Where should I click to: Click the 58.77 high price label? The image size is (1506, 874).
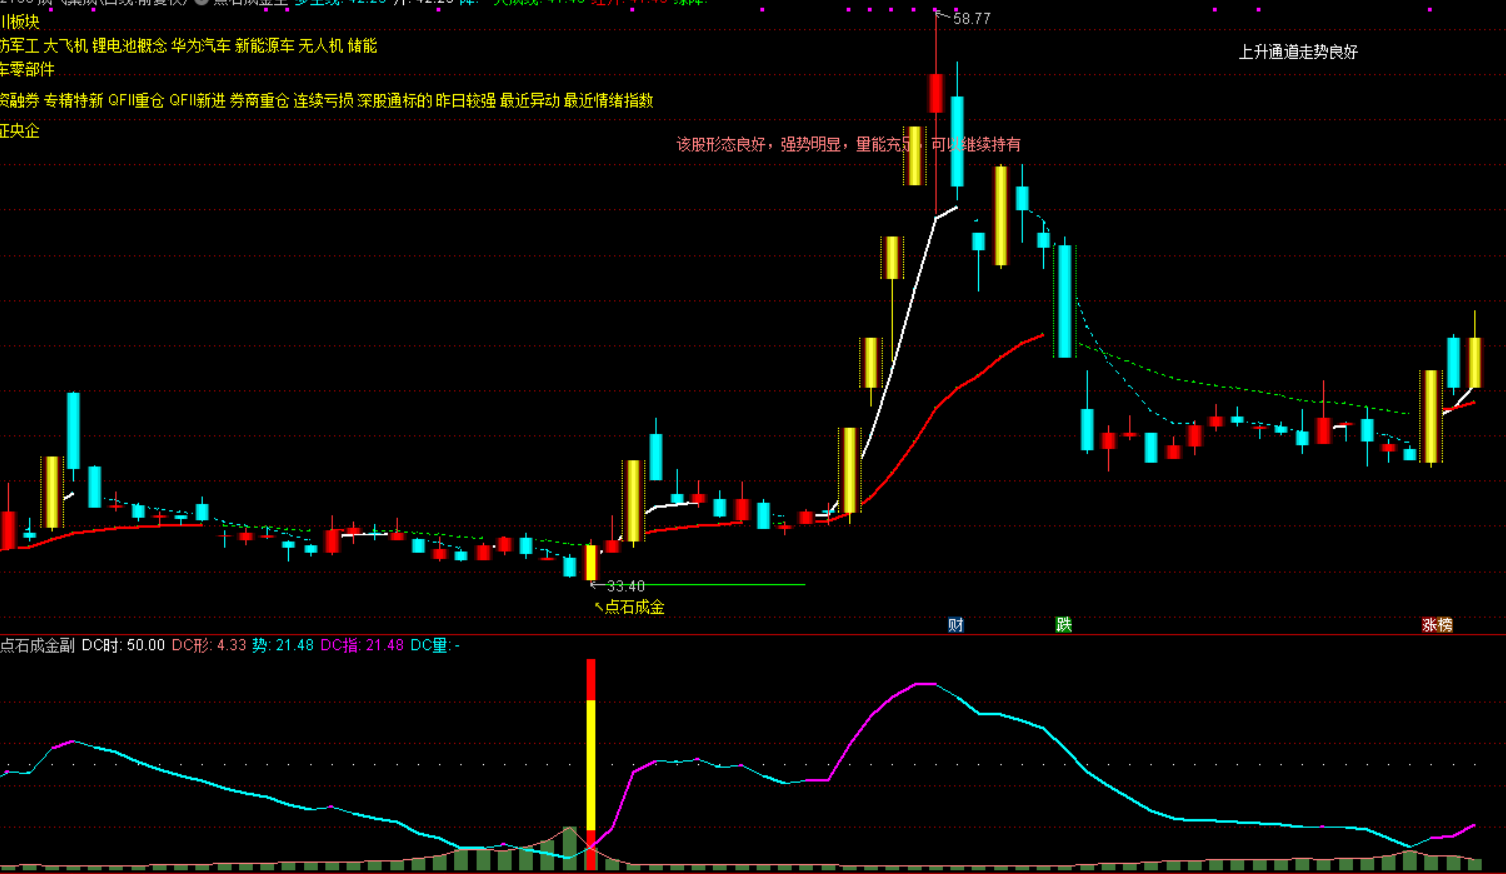(x=972, y=19)
